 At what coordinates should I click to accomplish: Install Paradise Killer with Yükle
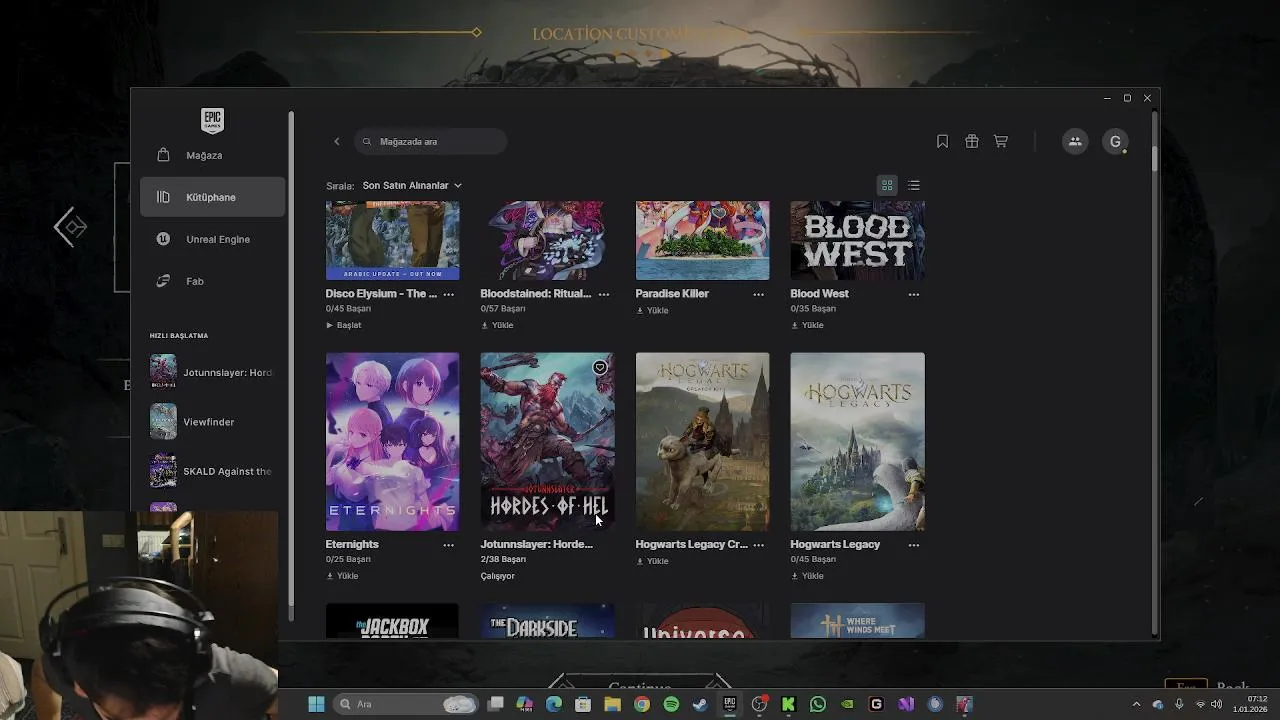653,310
